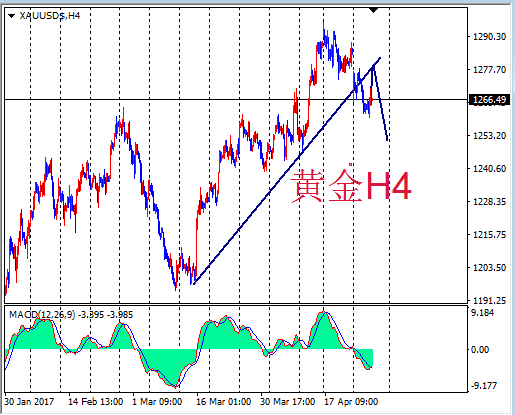Click the 1 Mar 09:00 time label

(157, 402)
